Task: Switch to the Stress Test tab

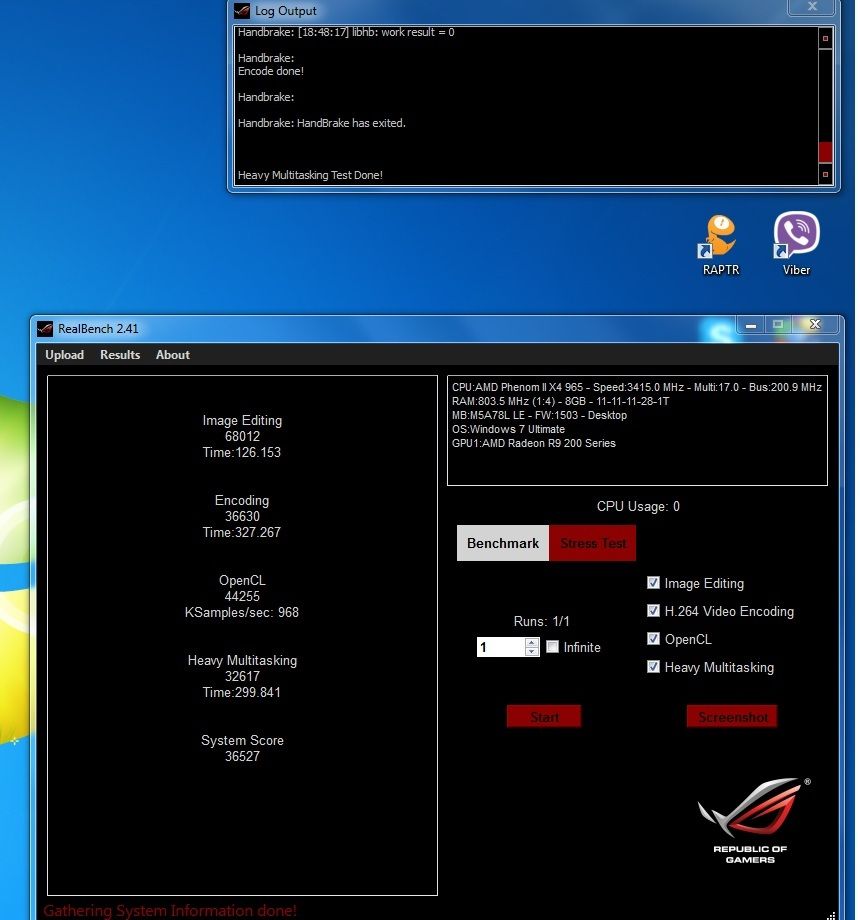Action: coord(592,543)
